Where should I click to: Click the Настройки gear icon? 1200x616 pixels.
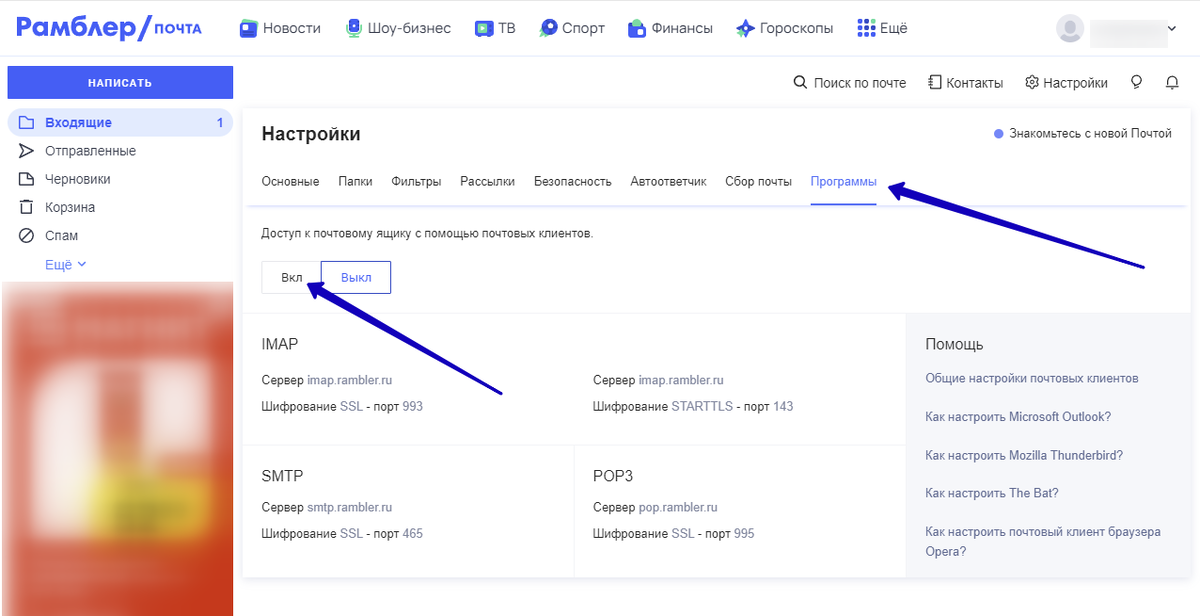coord(1032,83)
